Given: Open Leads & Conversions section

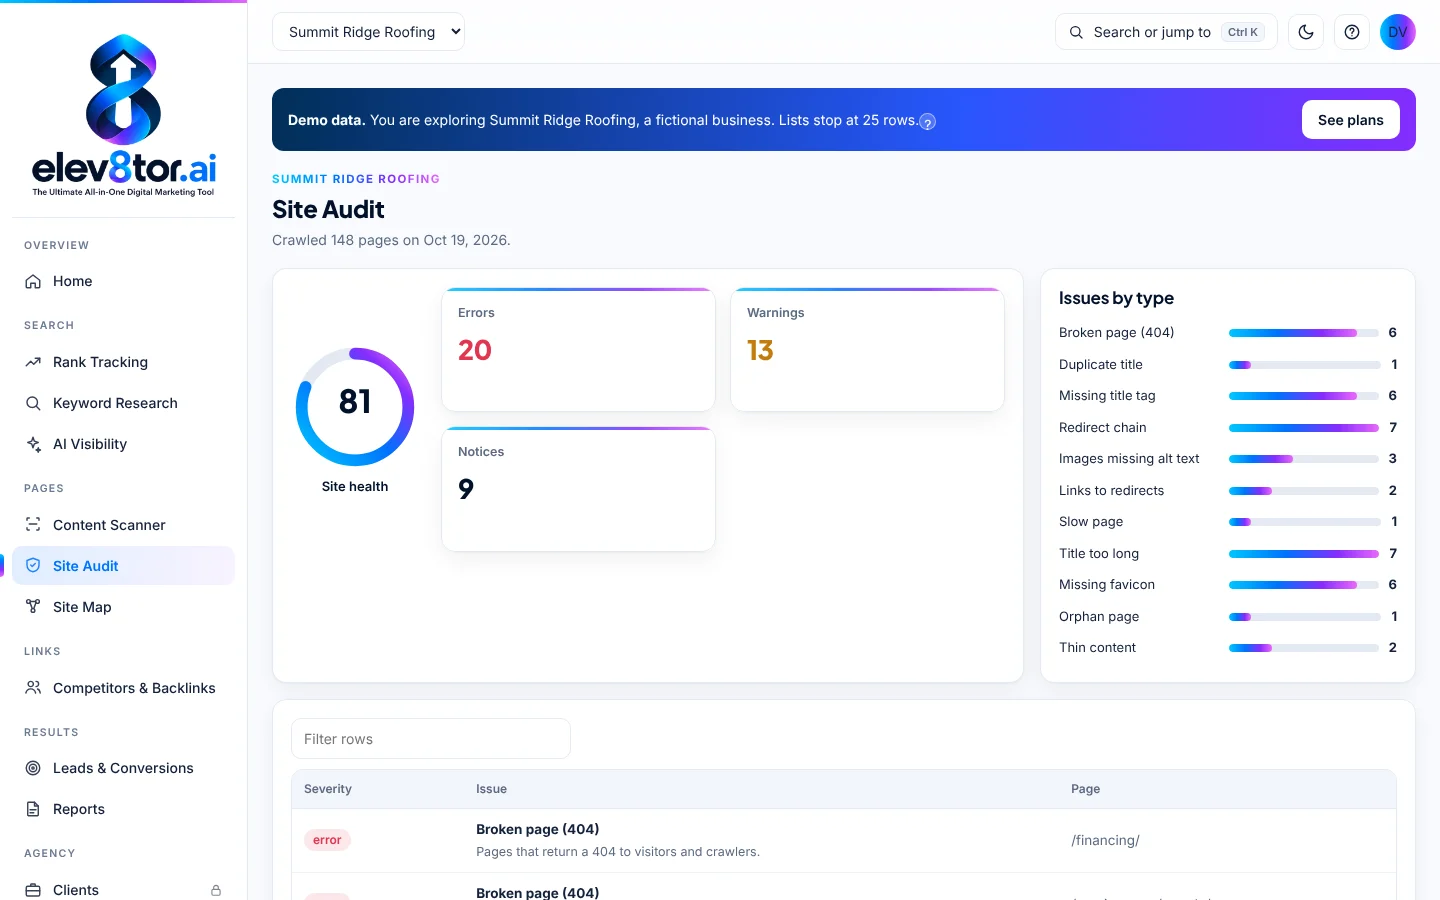Looking at the screenshot, I should click(123, 768).
